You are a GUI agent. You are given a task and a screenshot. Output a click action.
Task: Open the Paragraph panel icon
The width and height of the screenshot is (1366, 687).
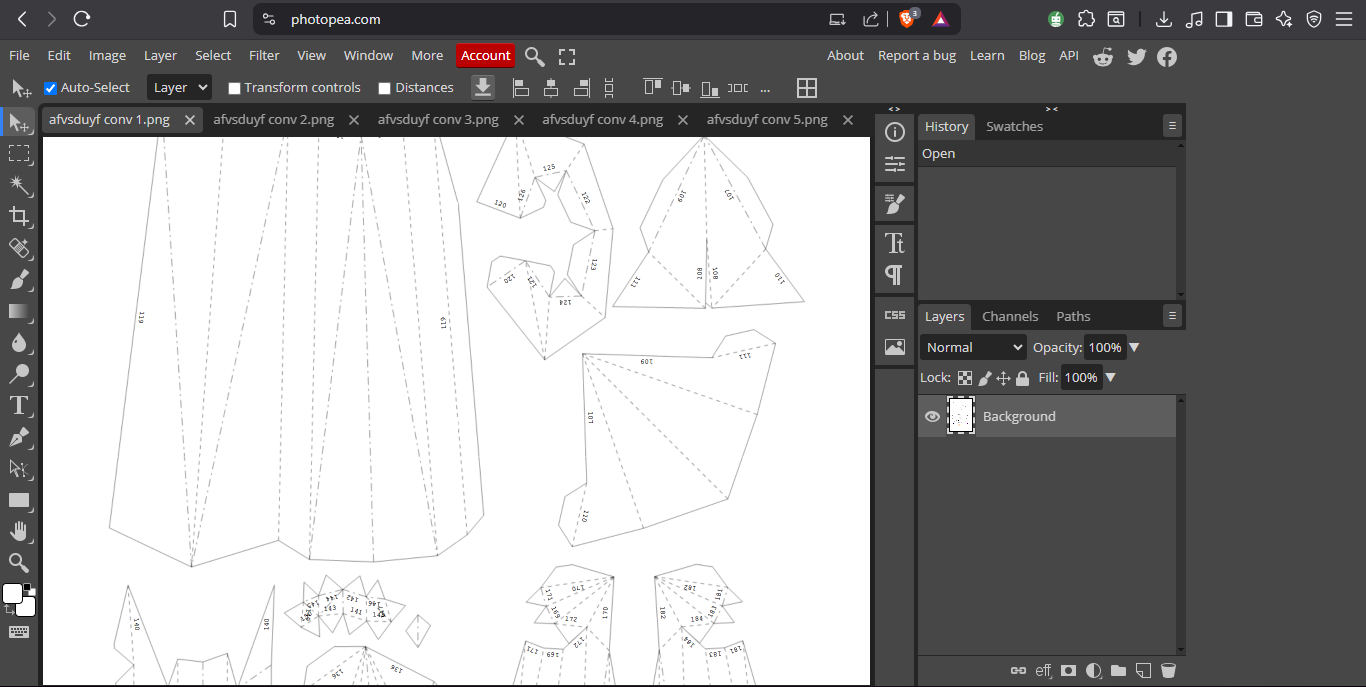[x=895, y=275]
